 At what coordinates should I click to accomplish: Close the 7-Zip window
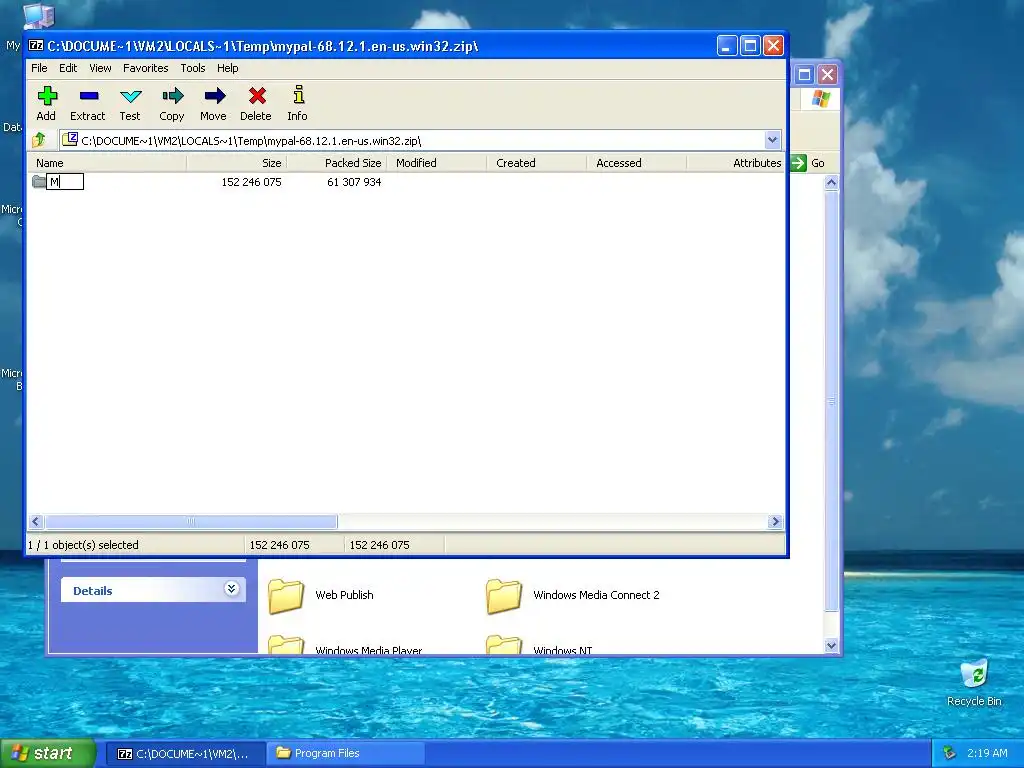(x=773, y=46)
